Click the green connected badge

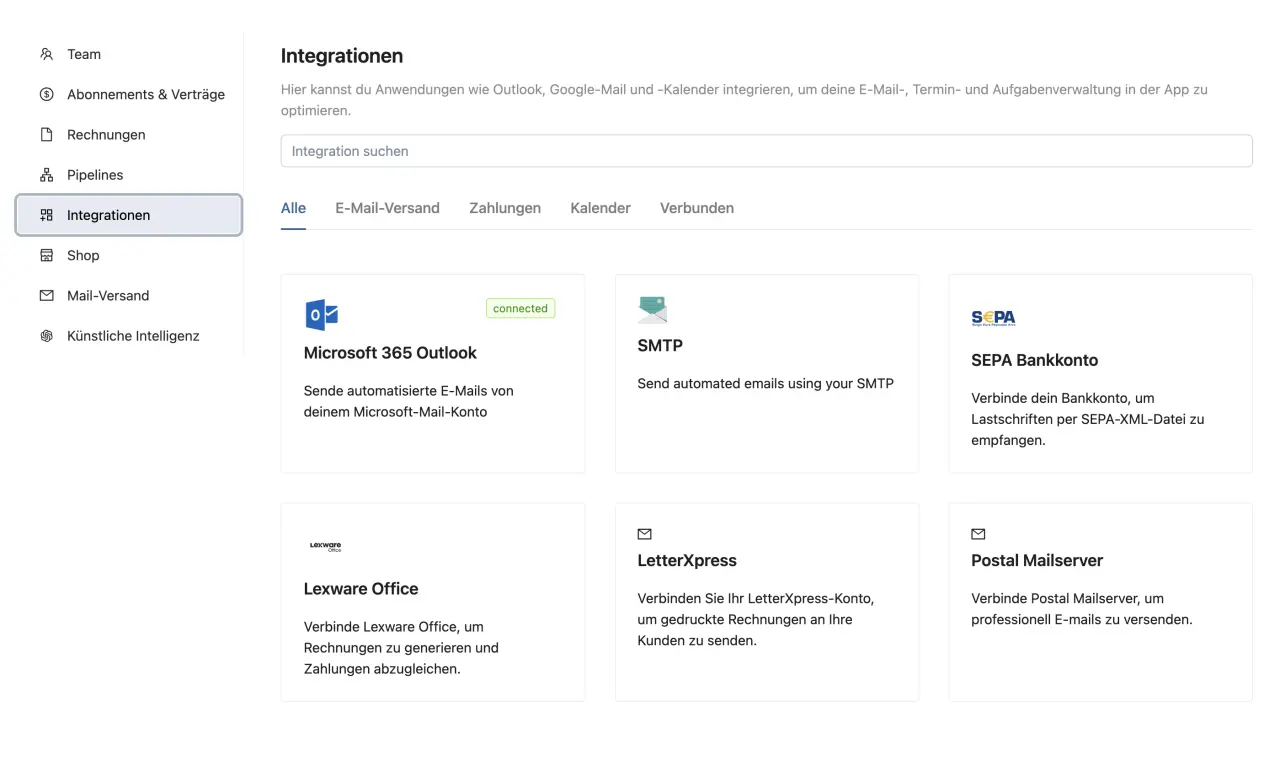pyautogui.click(x=520, y=309)
